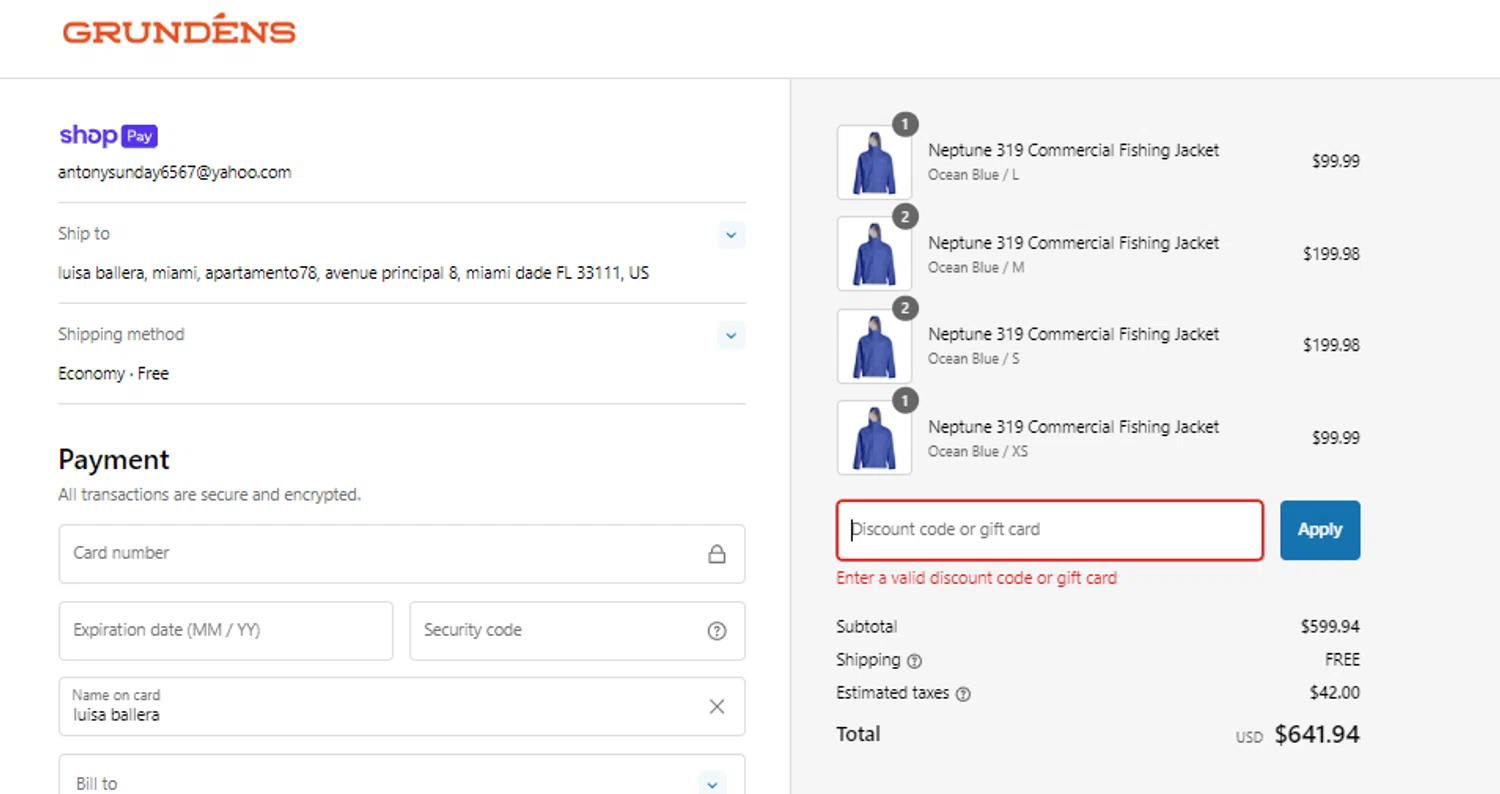The width and height of the screenshot is (1500, 794).
Task: Click the $199.98 price for size M
Action: [x=1331, y=254]
